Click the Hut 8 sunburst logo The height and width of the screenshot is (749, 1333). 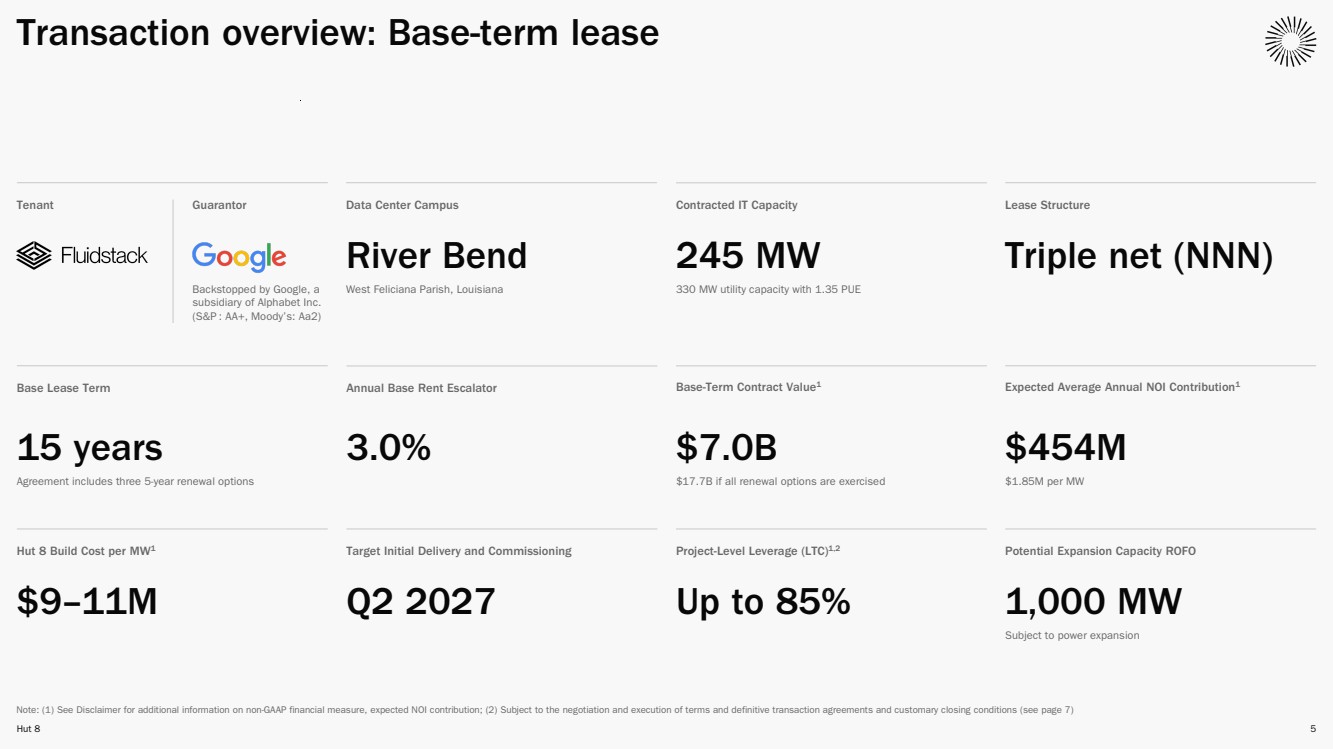pyautogui.click(x=1290, y=42)
